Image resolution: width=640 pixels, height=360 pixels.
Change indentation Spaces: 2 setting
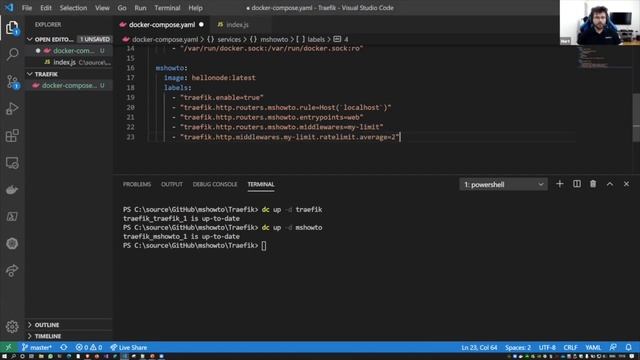[518, 347]
